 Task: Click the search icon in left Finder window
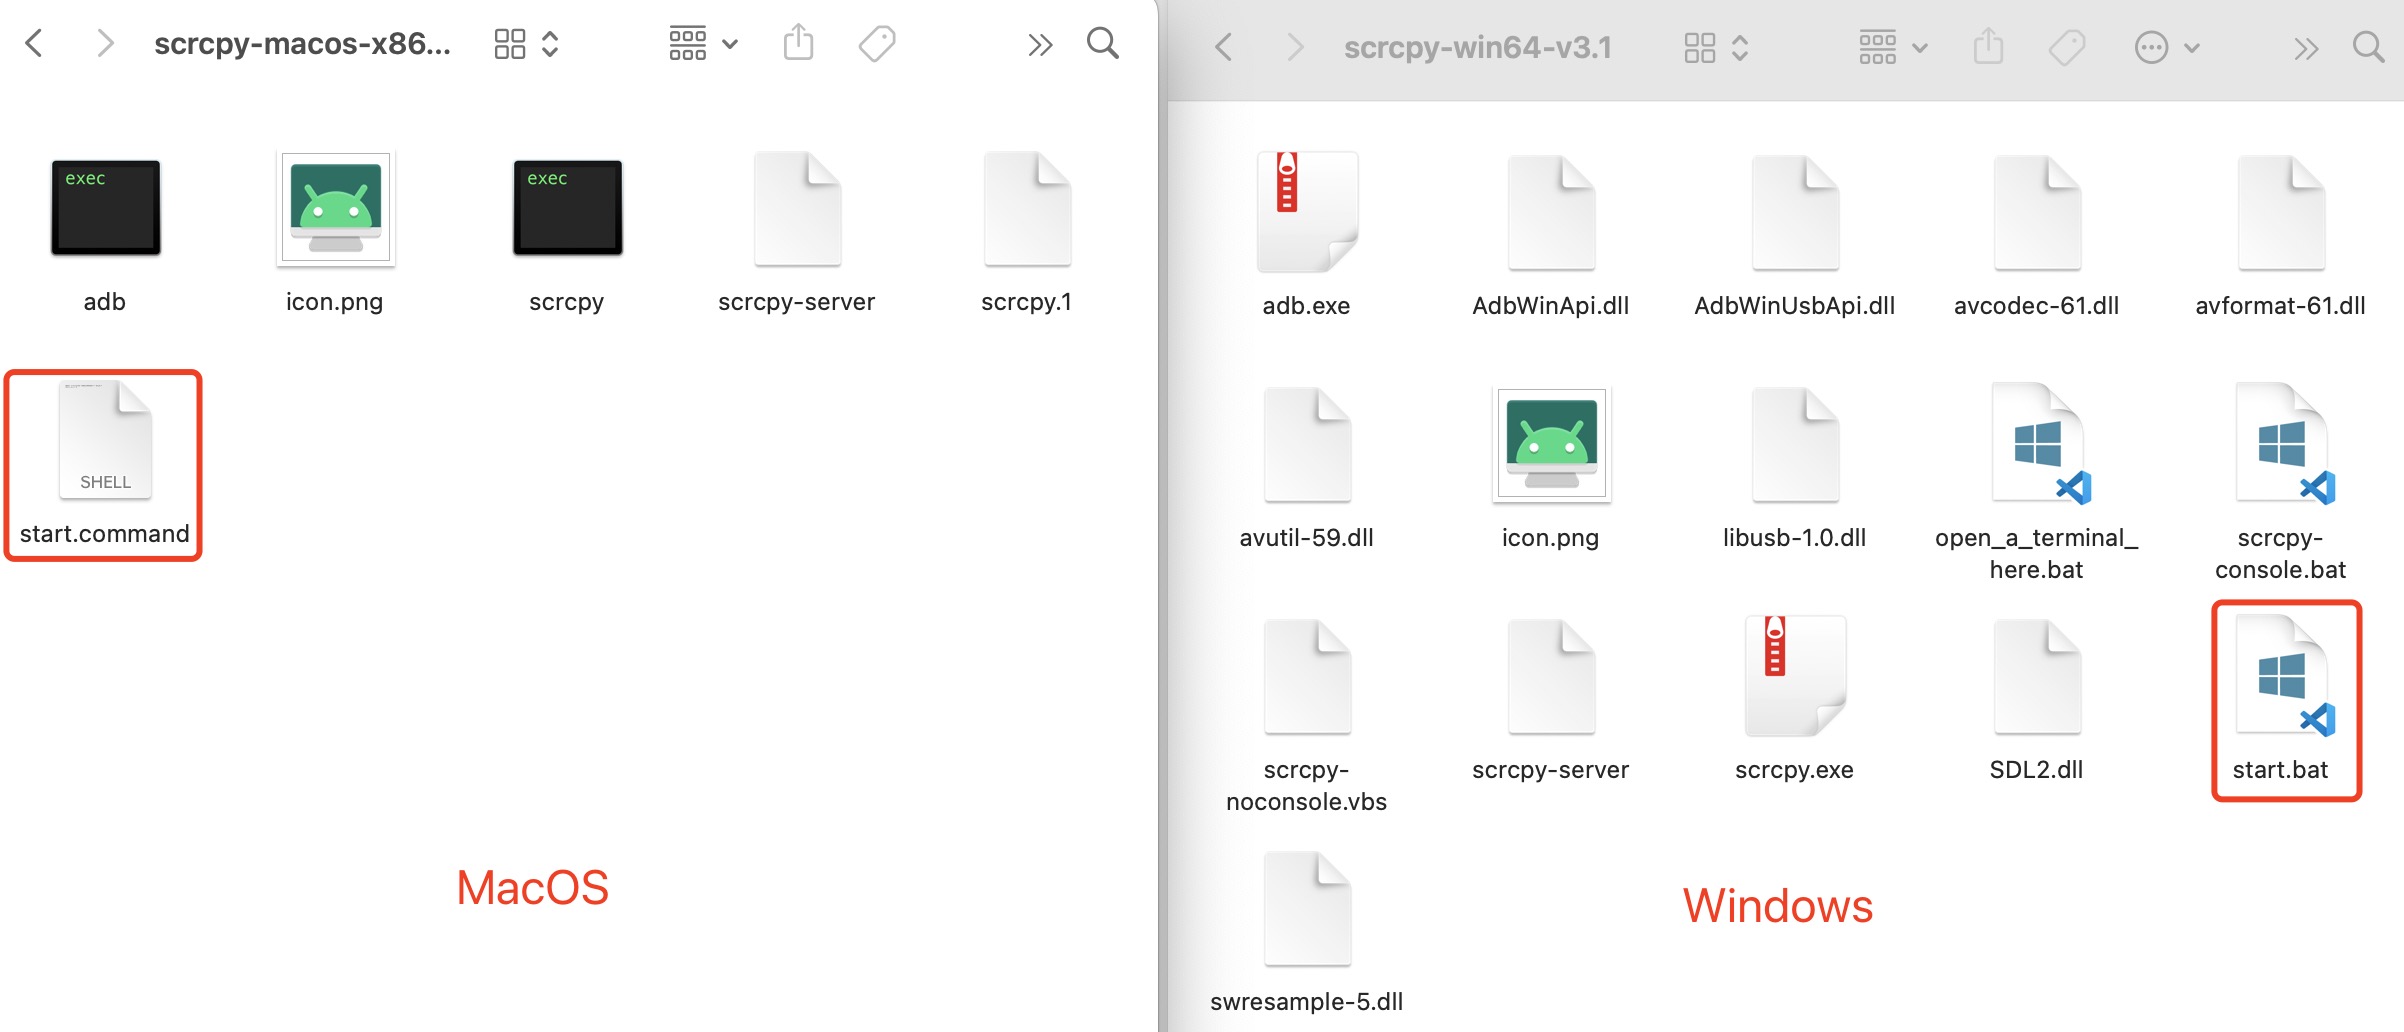coord(1102,44)
